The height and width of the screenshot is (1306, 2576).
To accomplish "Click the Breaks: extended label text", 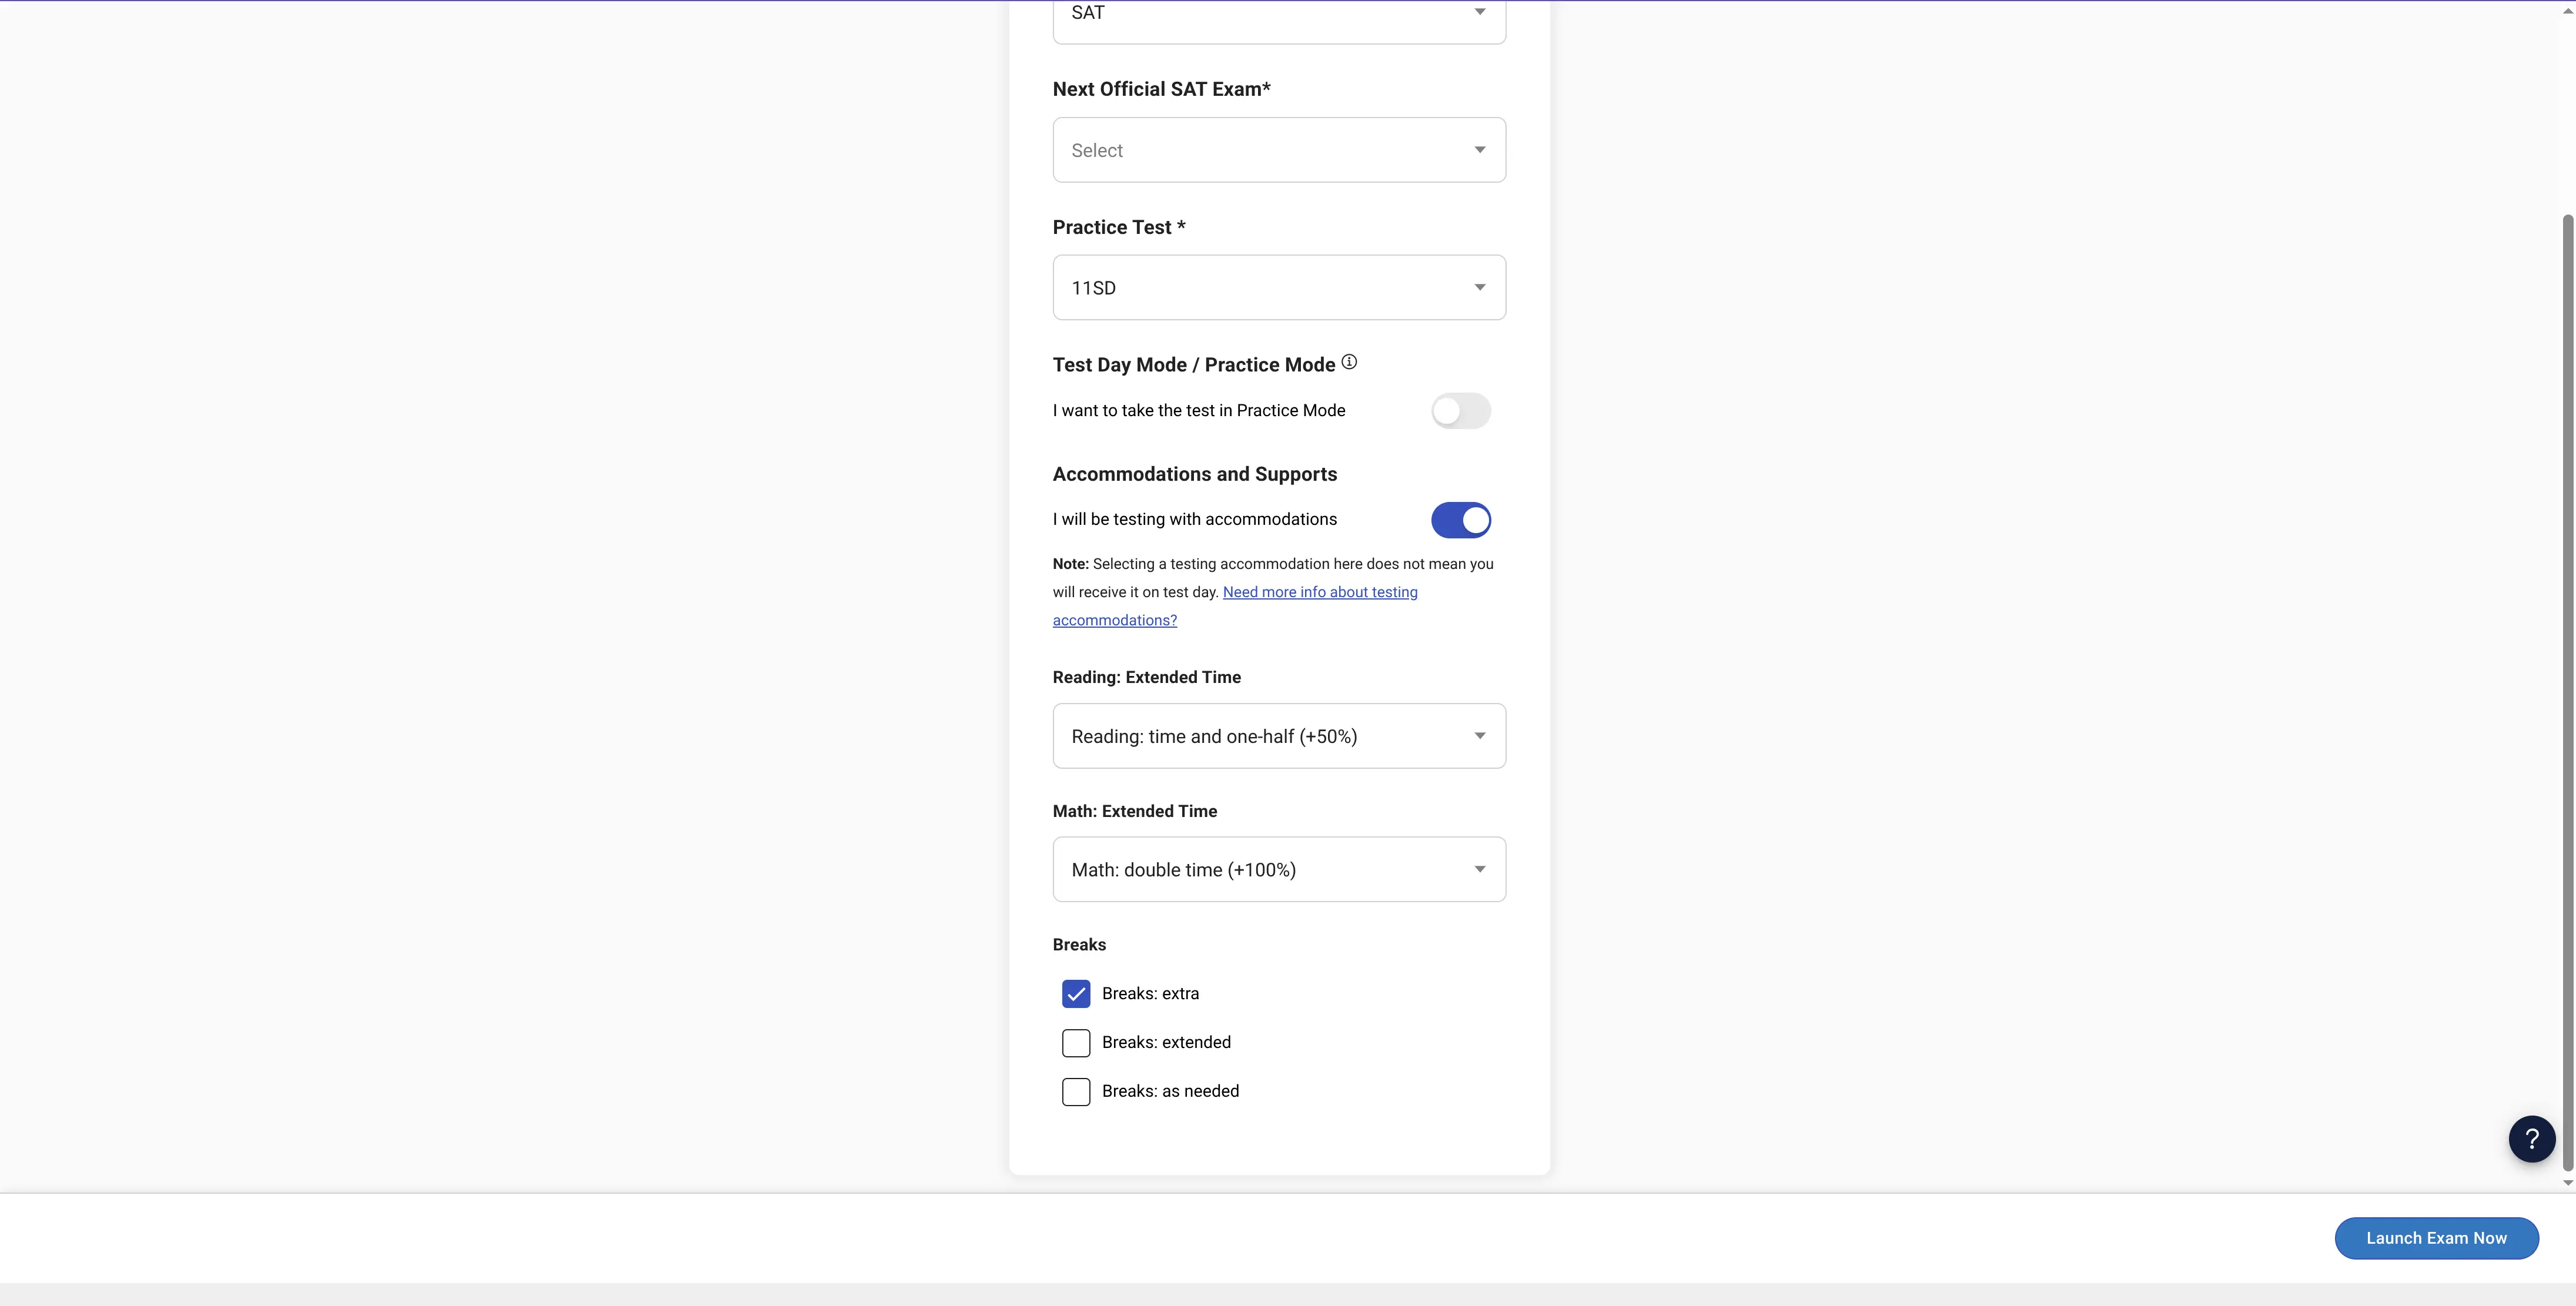I will [x=1166, y=1043].
